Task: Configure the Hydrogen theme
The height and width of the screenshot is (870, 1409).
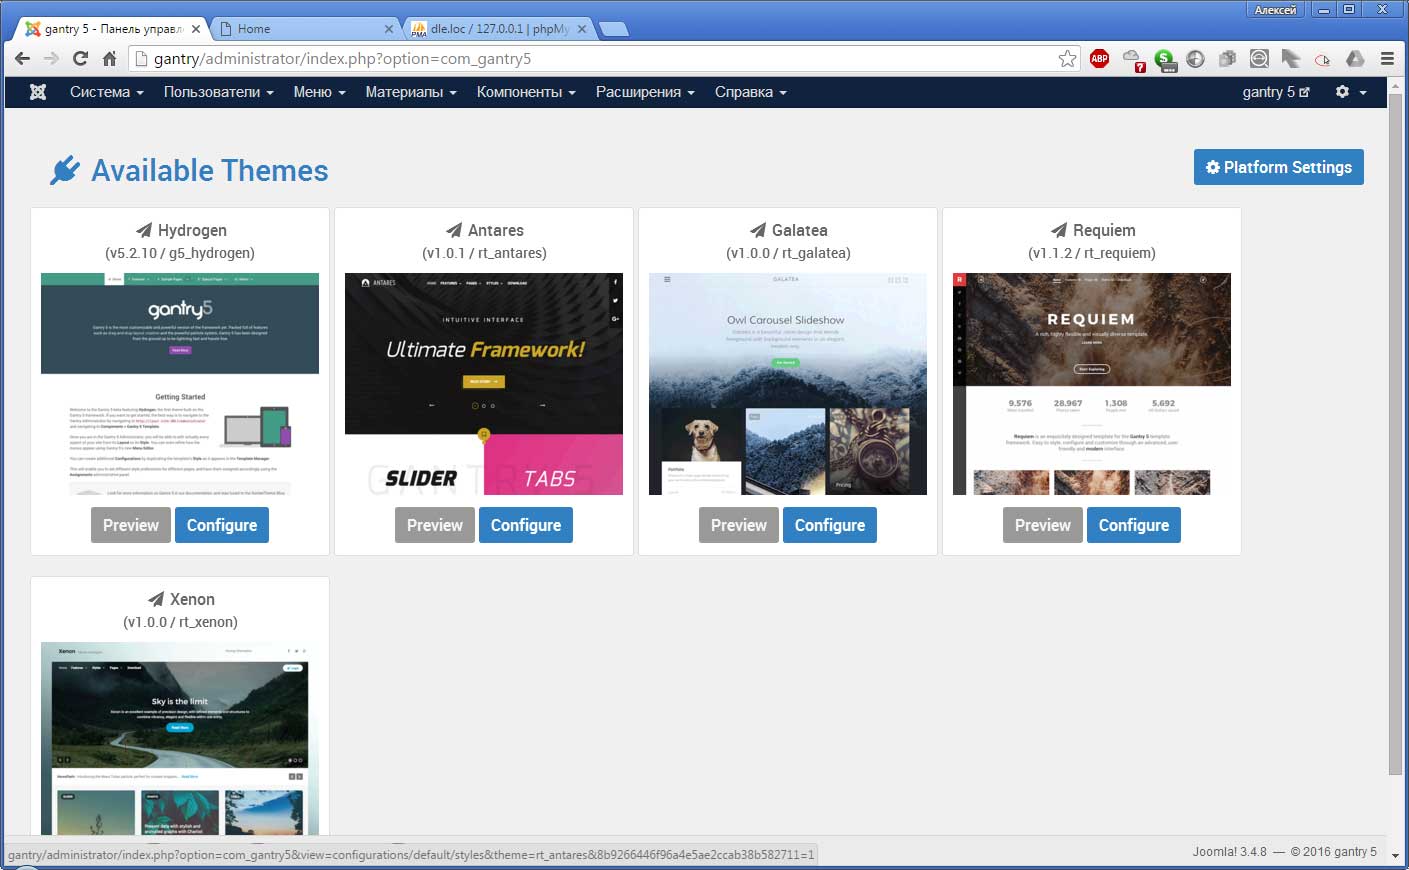Action: click(x=222, y=525)
